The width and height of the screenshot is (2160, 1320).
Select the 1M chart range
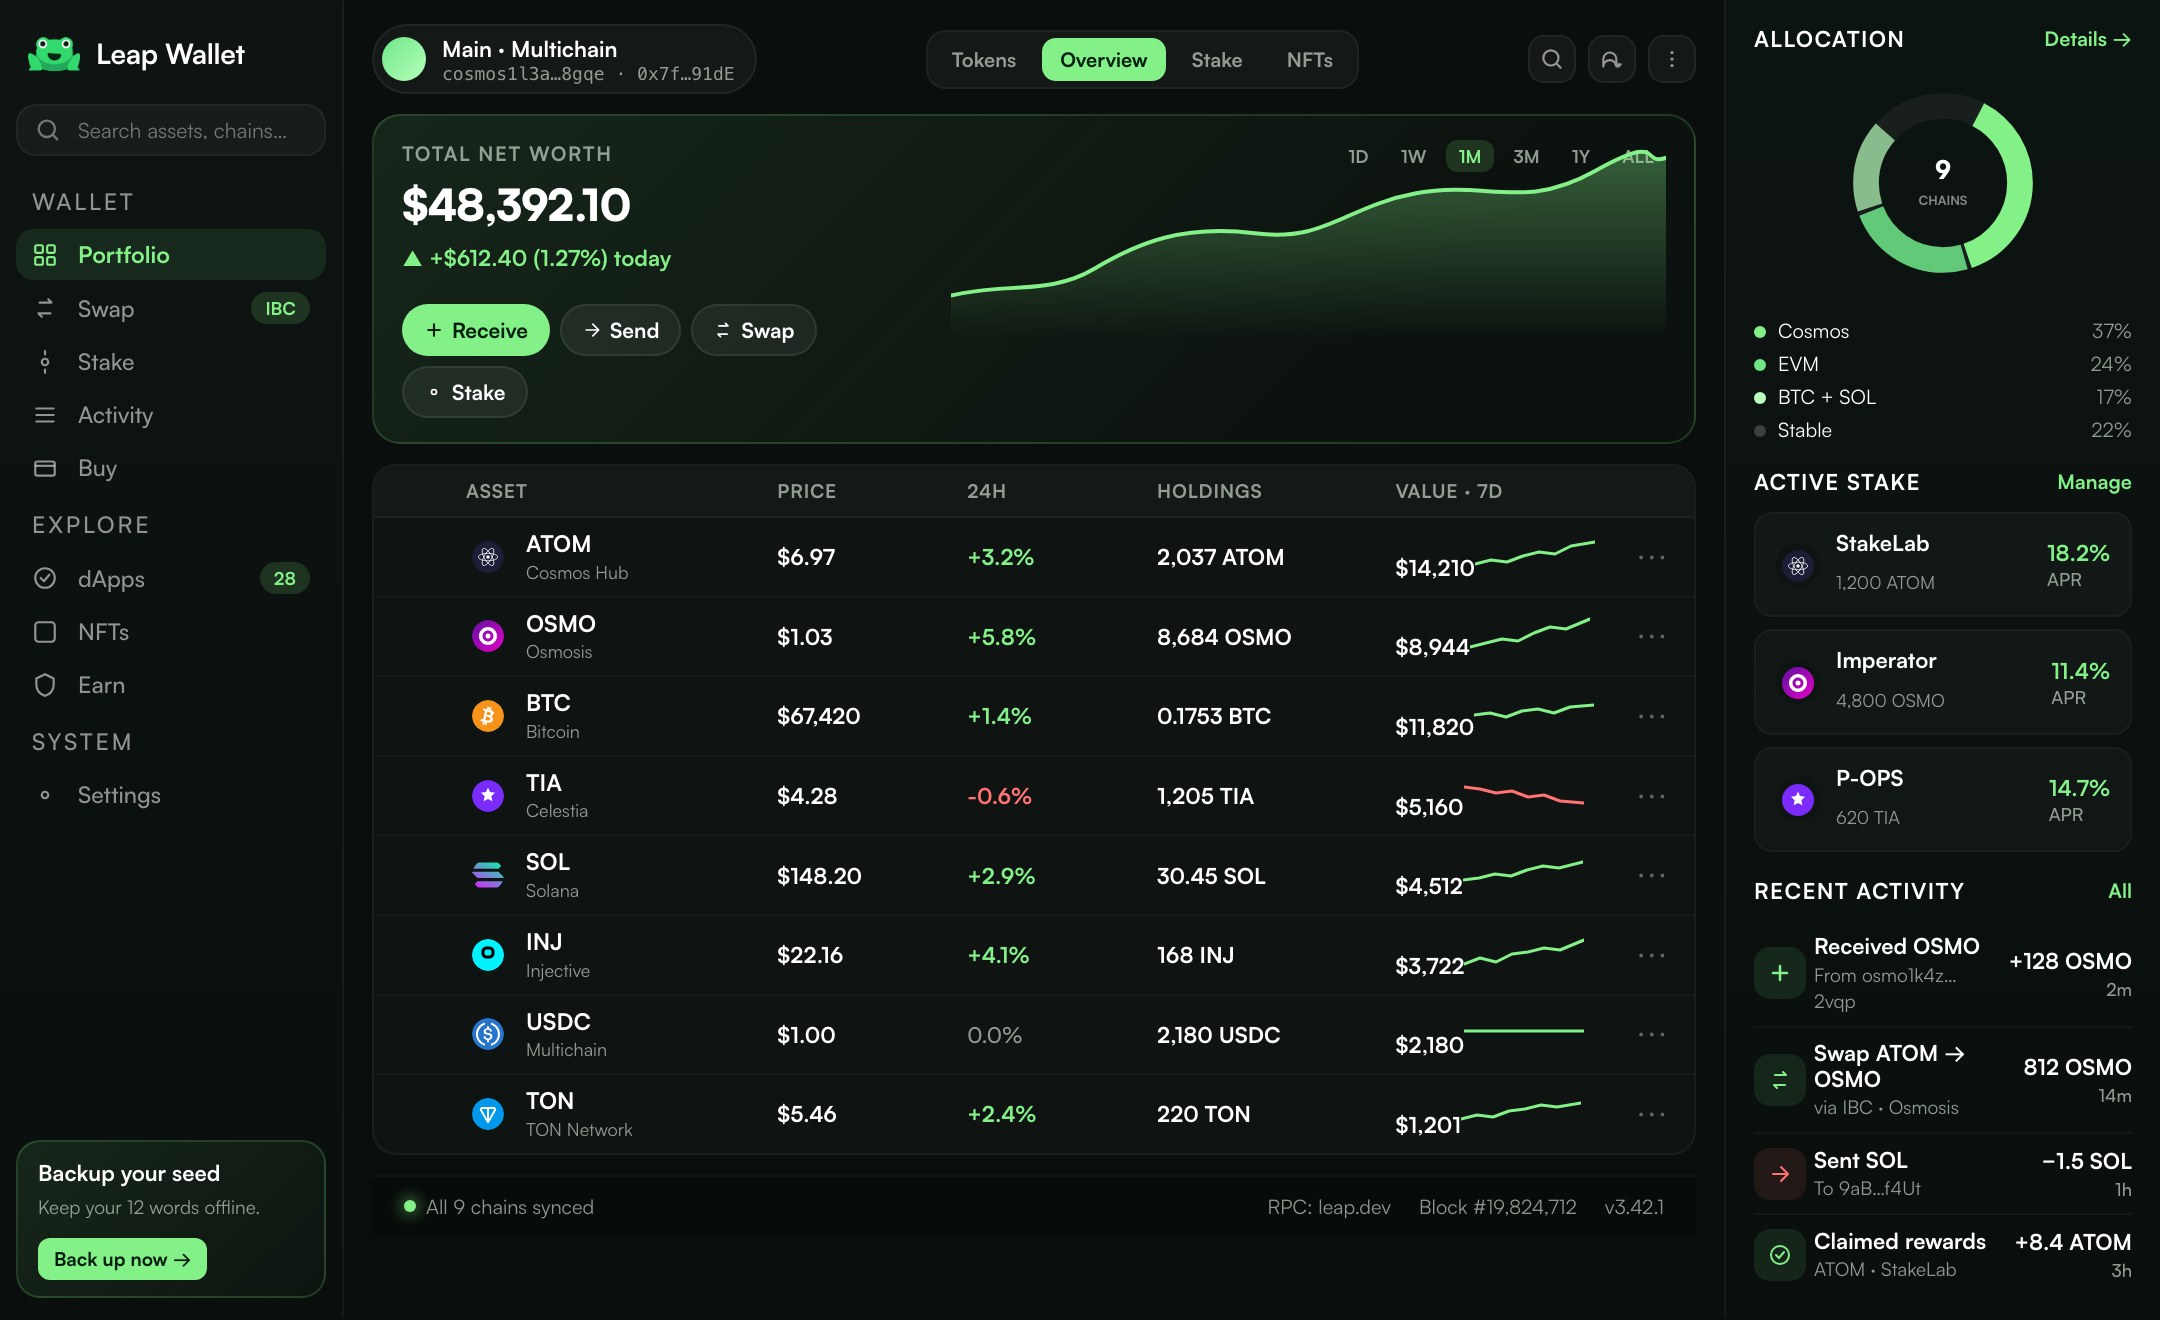(x=1469, y=156)
